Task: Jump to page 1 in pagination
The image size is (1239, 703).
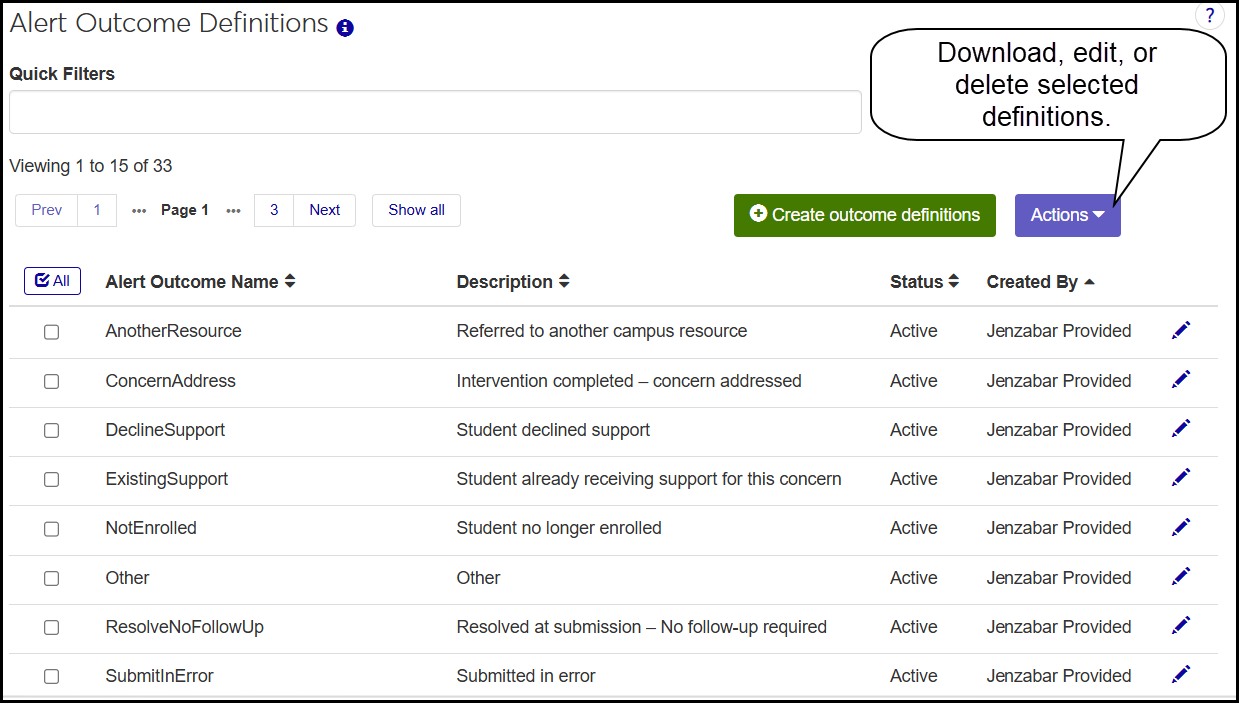Action: [97, 210]
